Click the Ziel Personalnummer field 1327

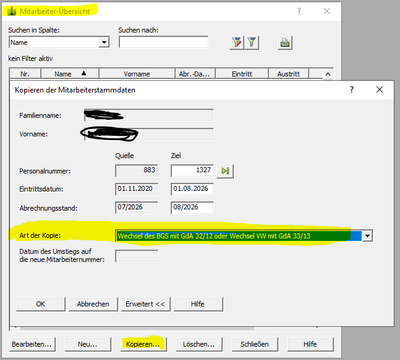coord(192,170)
